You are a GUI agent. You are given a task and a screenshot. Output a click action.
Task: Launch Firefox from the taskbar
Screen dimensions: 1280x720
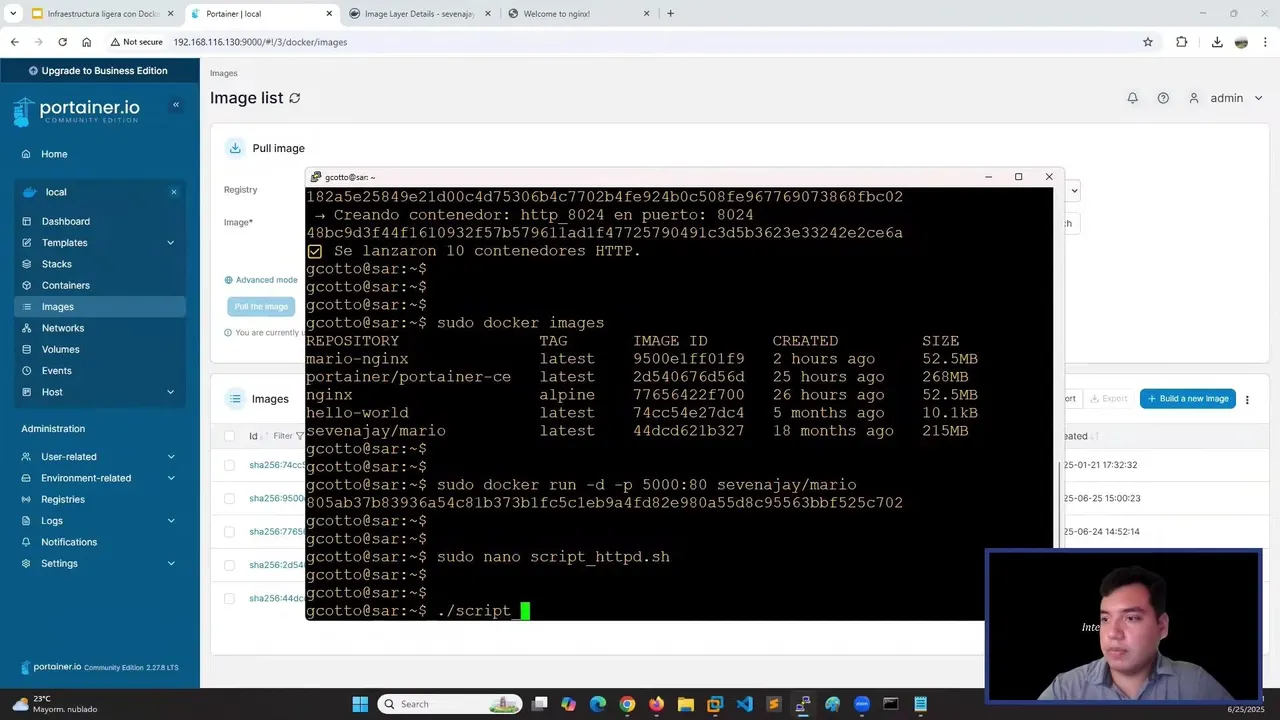[656, 704]
